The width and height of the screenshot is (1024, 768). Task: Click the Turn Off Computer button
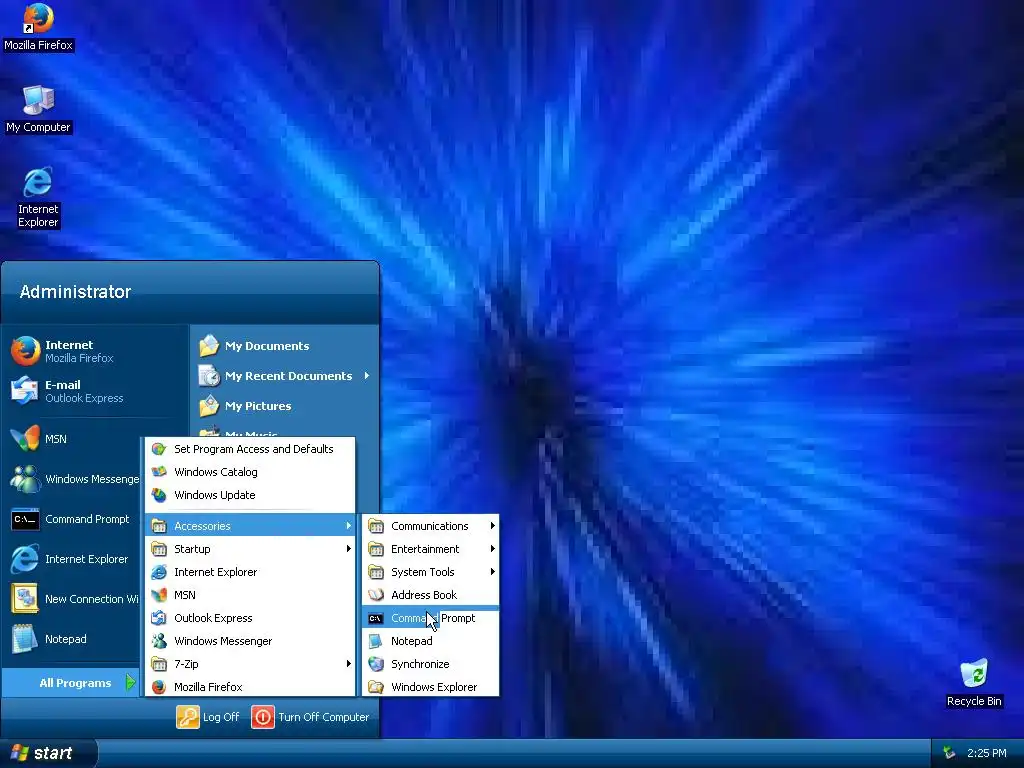click(311, 717)
